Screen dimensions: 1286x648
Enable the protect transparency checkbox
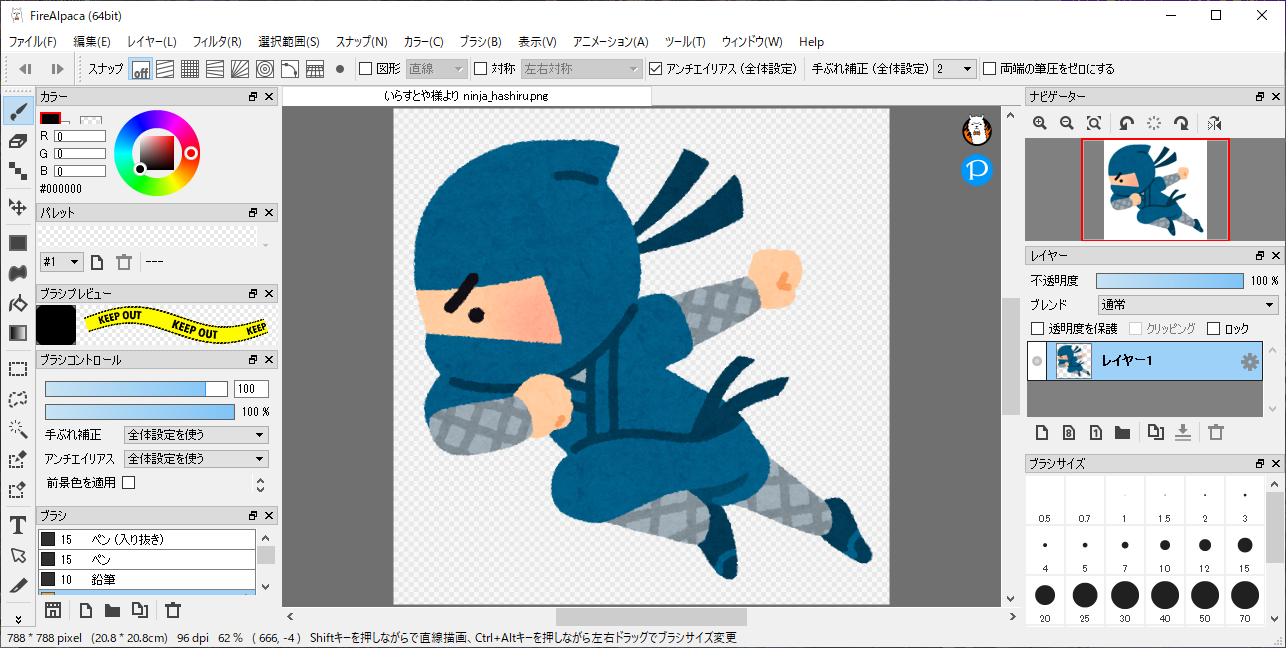pos(1038,329)
